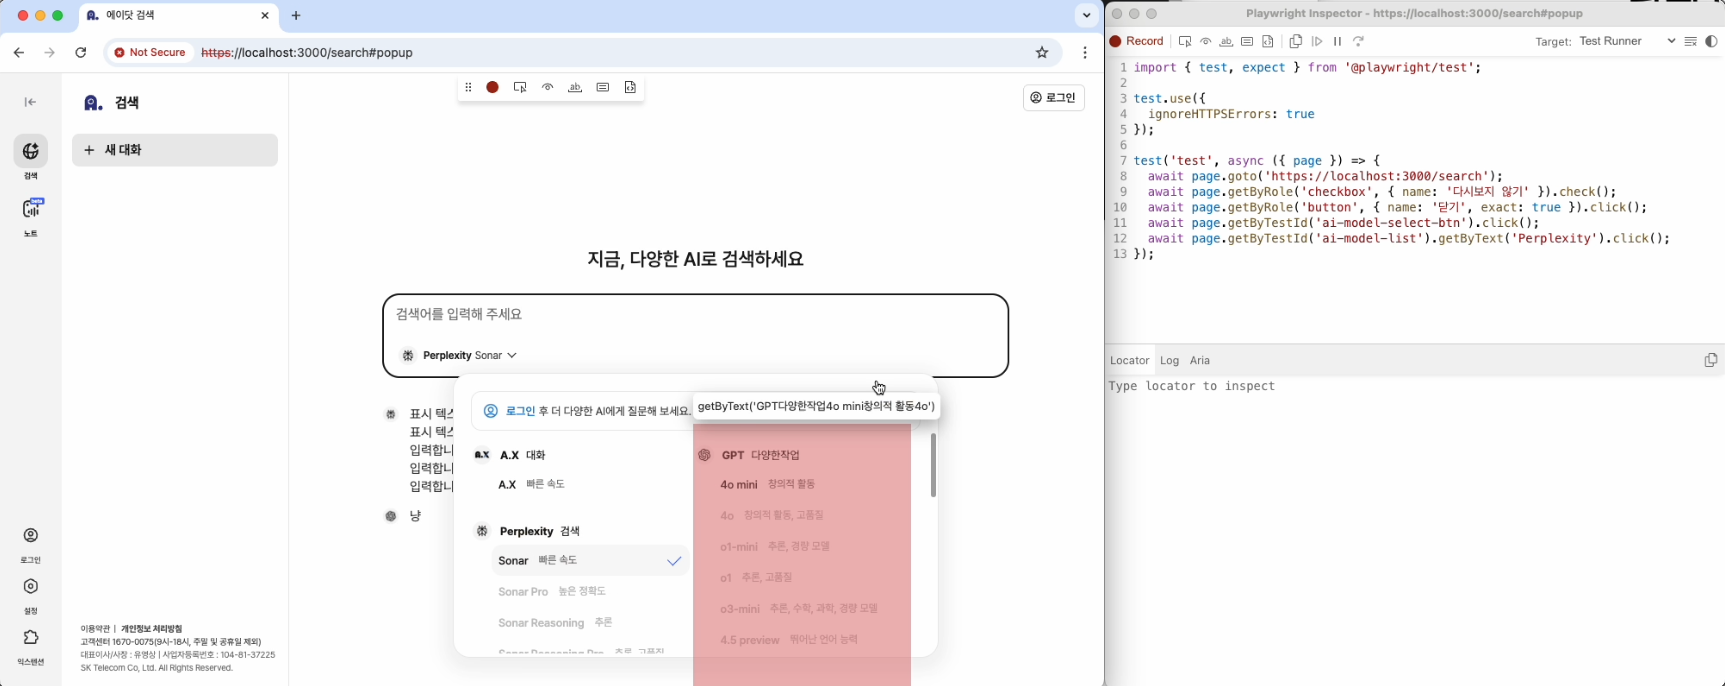Clear the Inspector code with the clear icon
This screenshot has width=1725, height=686.
click(x=1691, y=42)
